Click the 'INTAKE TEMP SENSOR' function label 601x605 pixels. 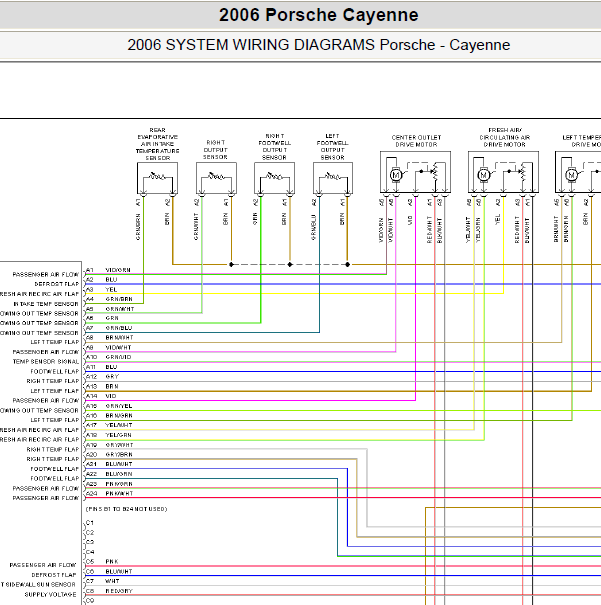click(46, 304)
